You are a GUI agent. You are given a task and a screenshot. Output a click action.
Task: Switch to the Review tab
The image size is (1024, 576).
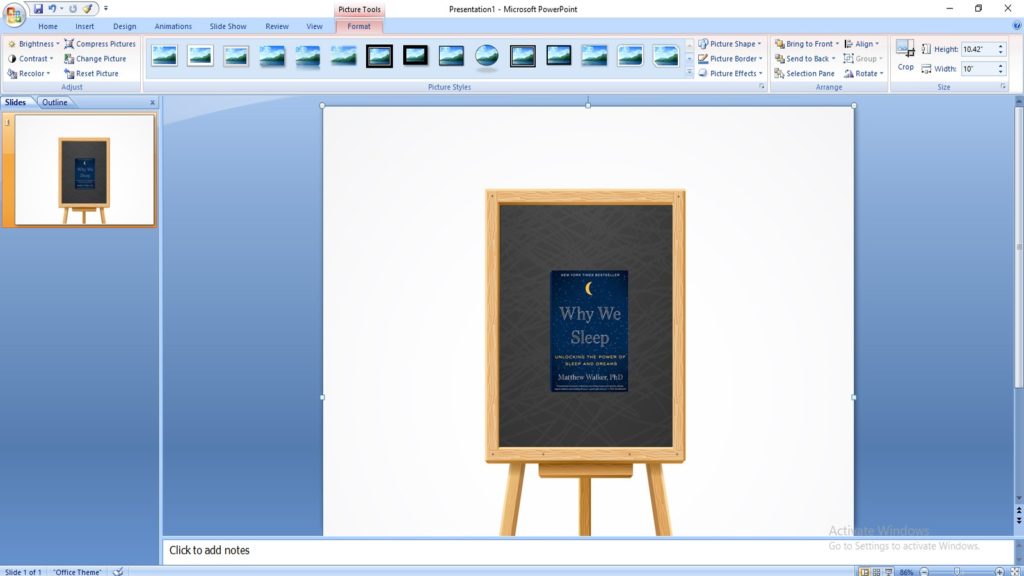pyautogui.click(x=277, y=26)
